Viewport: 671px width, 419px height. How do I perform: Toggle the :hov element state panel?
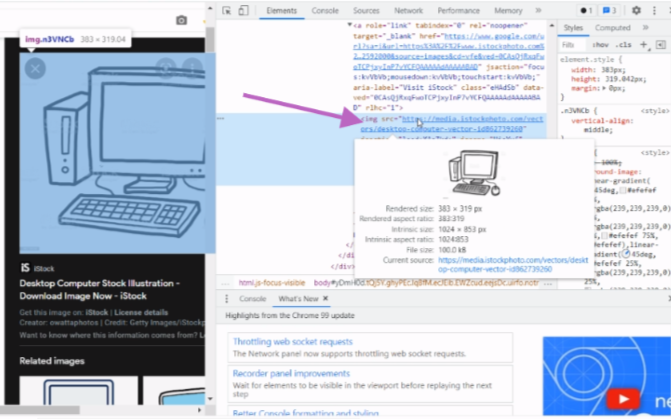point(600,45)
